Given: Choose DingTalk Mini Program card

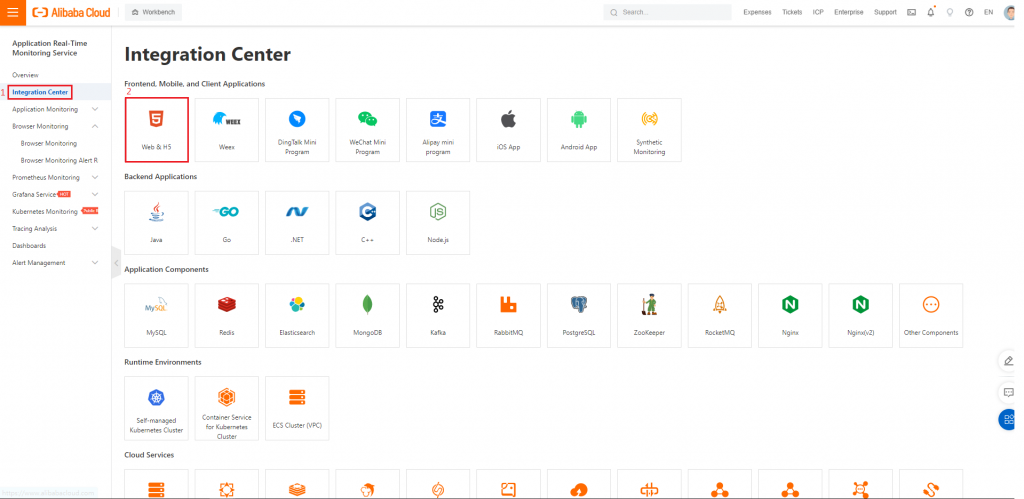Looking at the screenshot, I should tap(297, 130).
